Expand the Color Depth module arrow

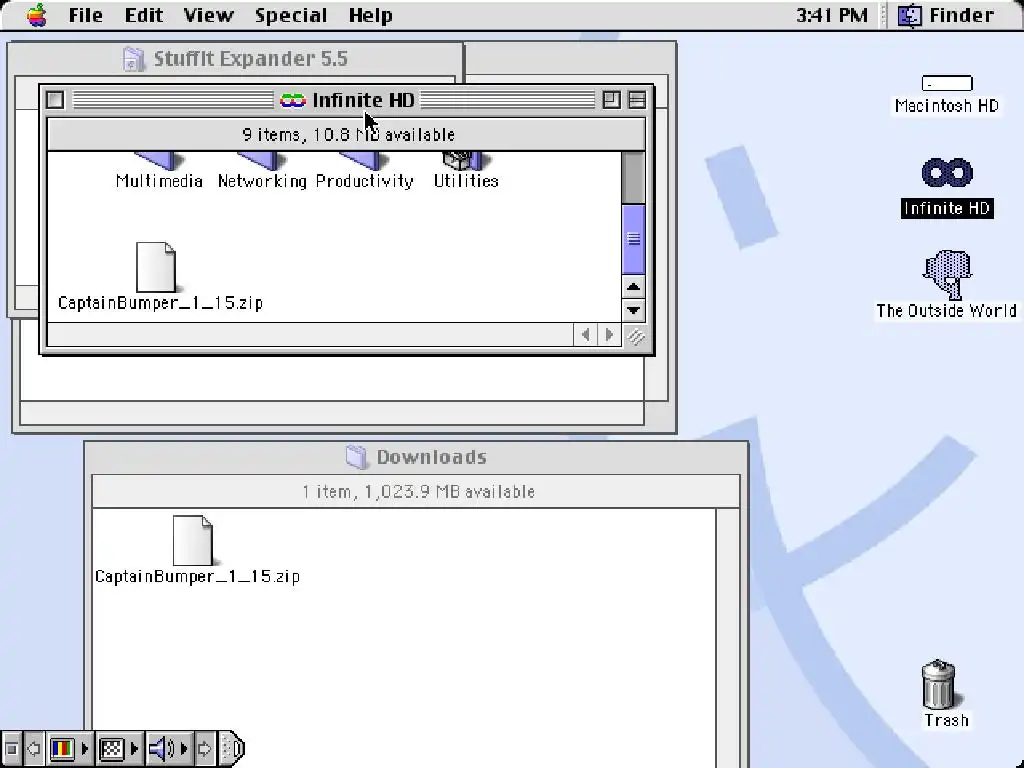pos(84,748)
